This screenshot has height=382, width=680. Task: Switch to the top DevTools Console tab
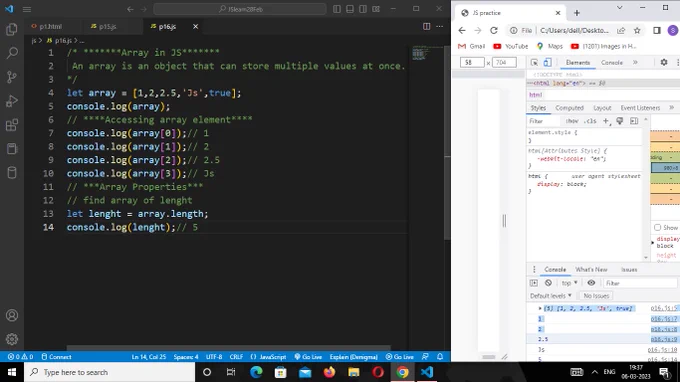click(x=611, y=62)
